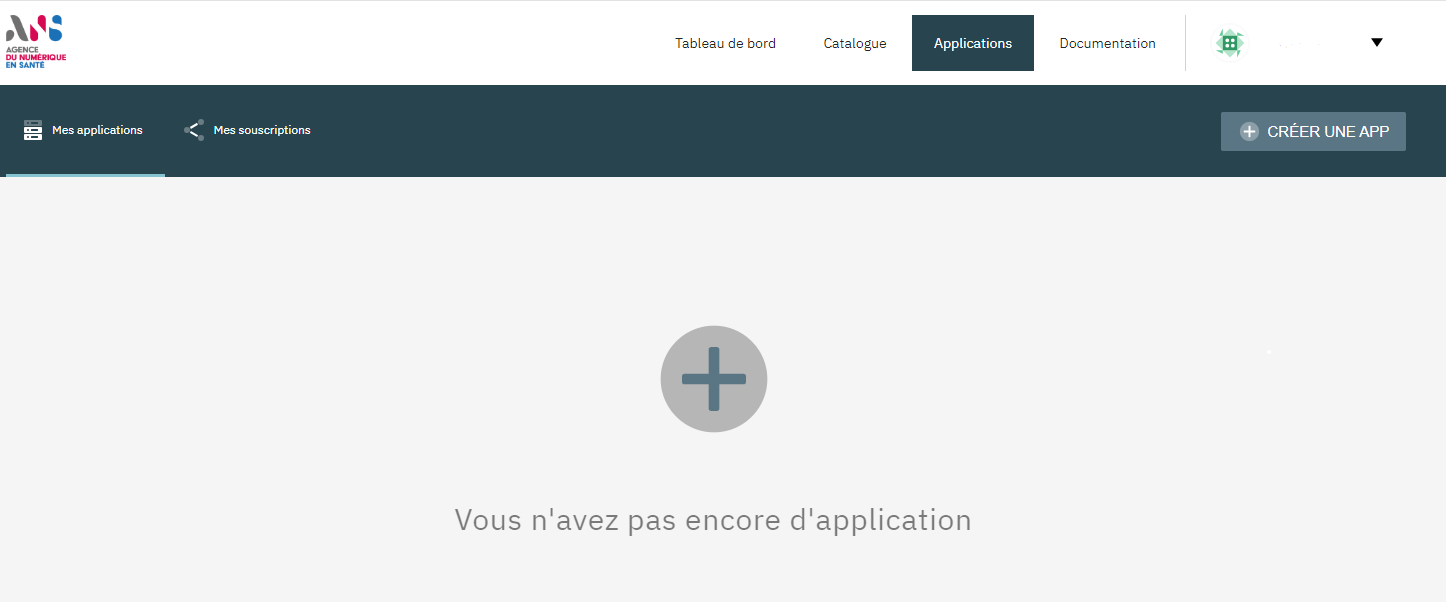
Task: Go to the Catalogue menu item
Action: [855, 43]
